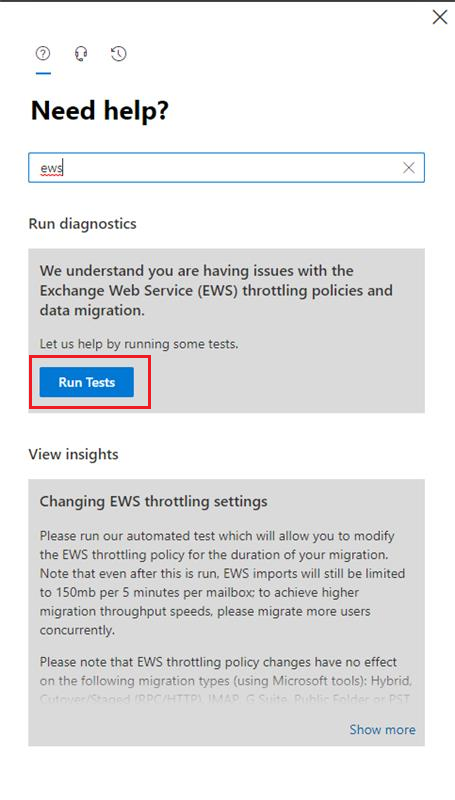Screen dimensions: 455x800
Task: Clear the search box with the X
Action: tap(409, 167)
